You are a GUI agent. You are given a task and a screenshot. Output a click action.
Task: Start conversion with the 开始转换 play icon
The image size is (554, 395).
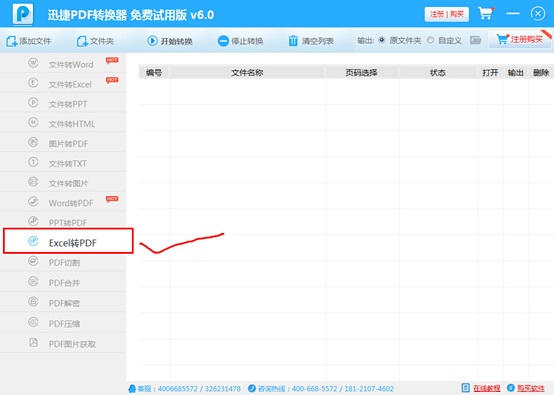152,41
